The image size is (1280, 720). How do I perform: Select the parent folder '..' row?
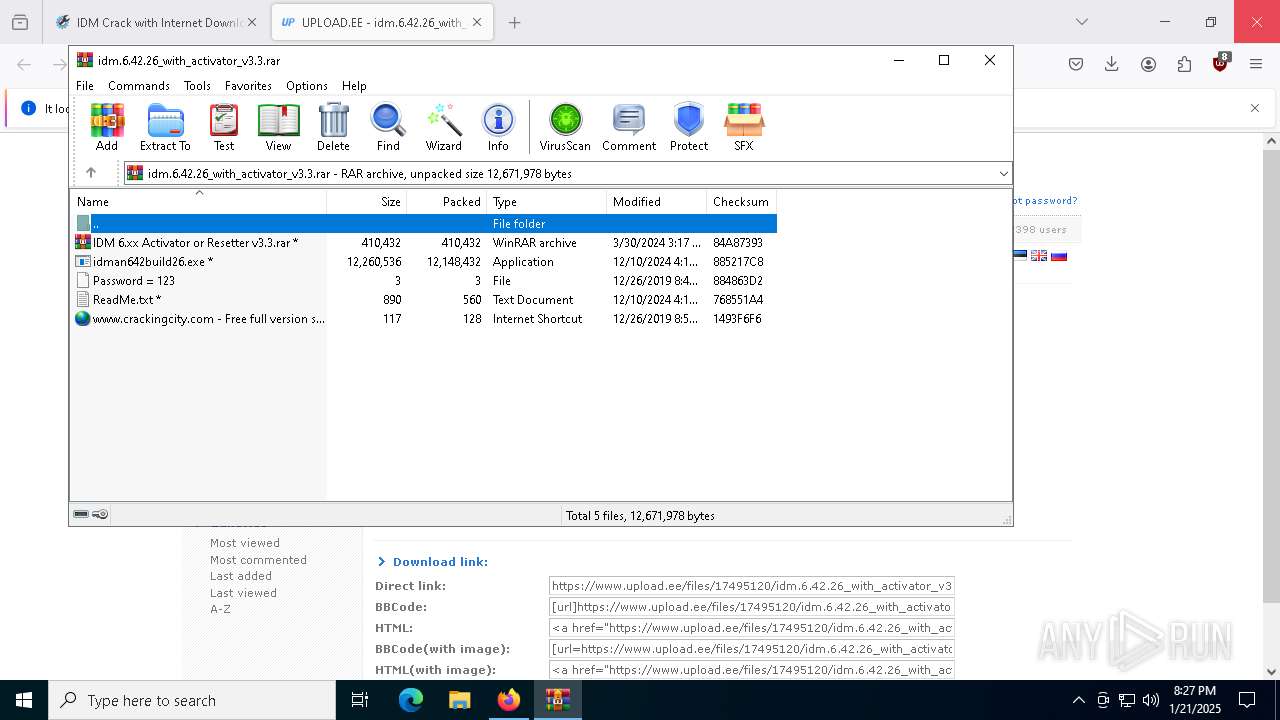pos(424,223)
